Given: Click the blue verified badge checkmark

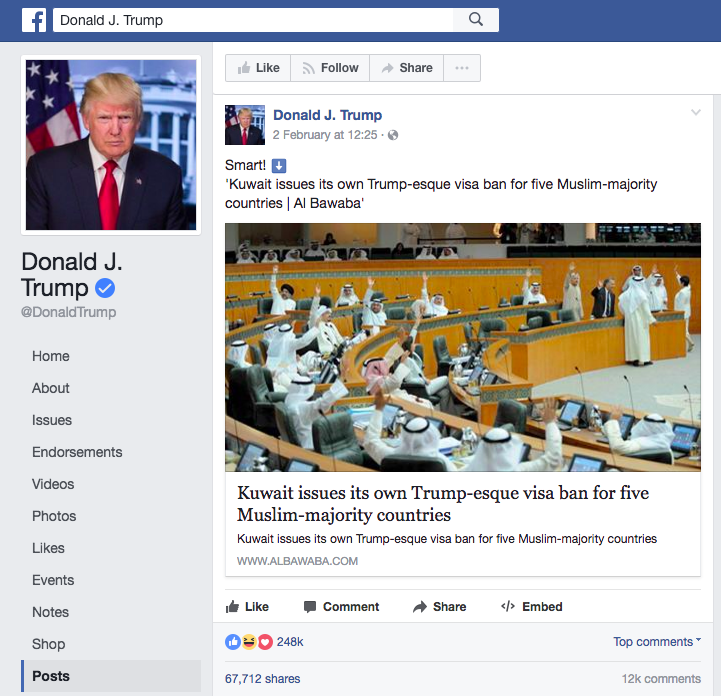Looking at the screenshot, I should [105, 288].
